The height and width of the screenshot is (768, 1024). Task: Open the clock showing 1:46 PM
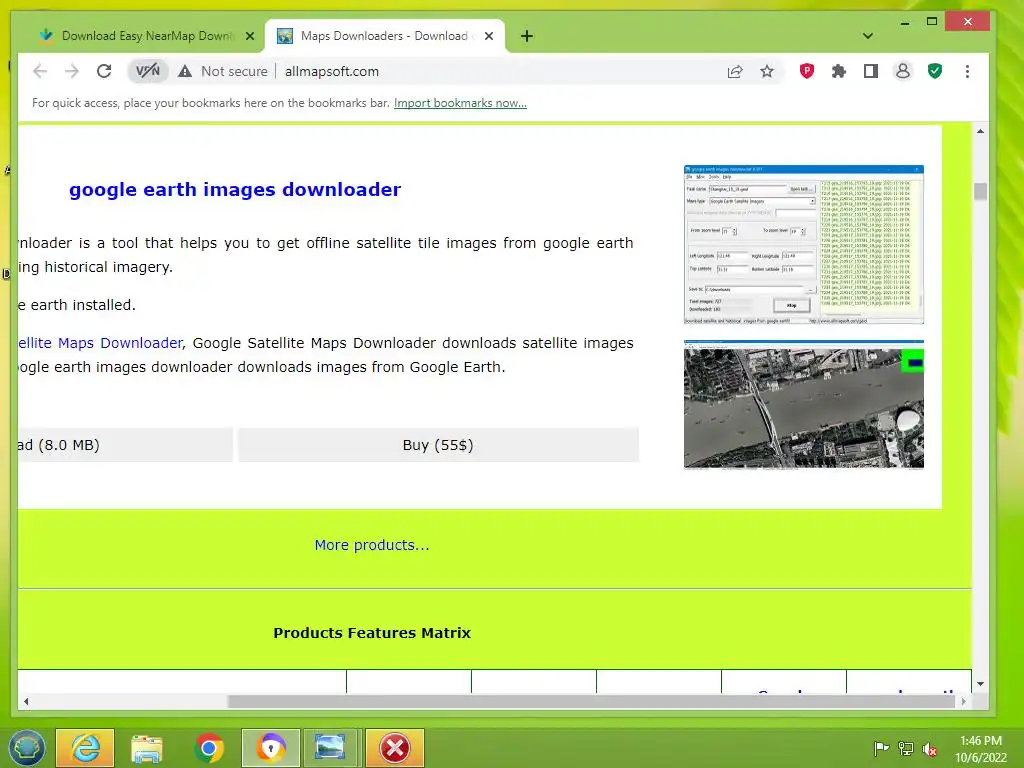[981, 748]
